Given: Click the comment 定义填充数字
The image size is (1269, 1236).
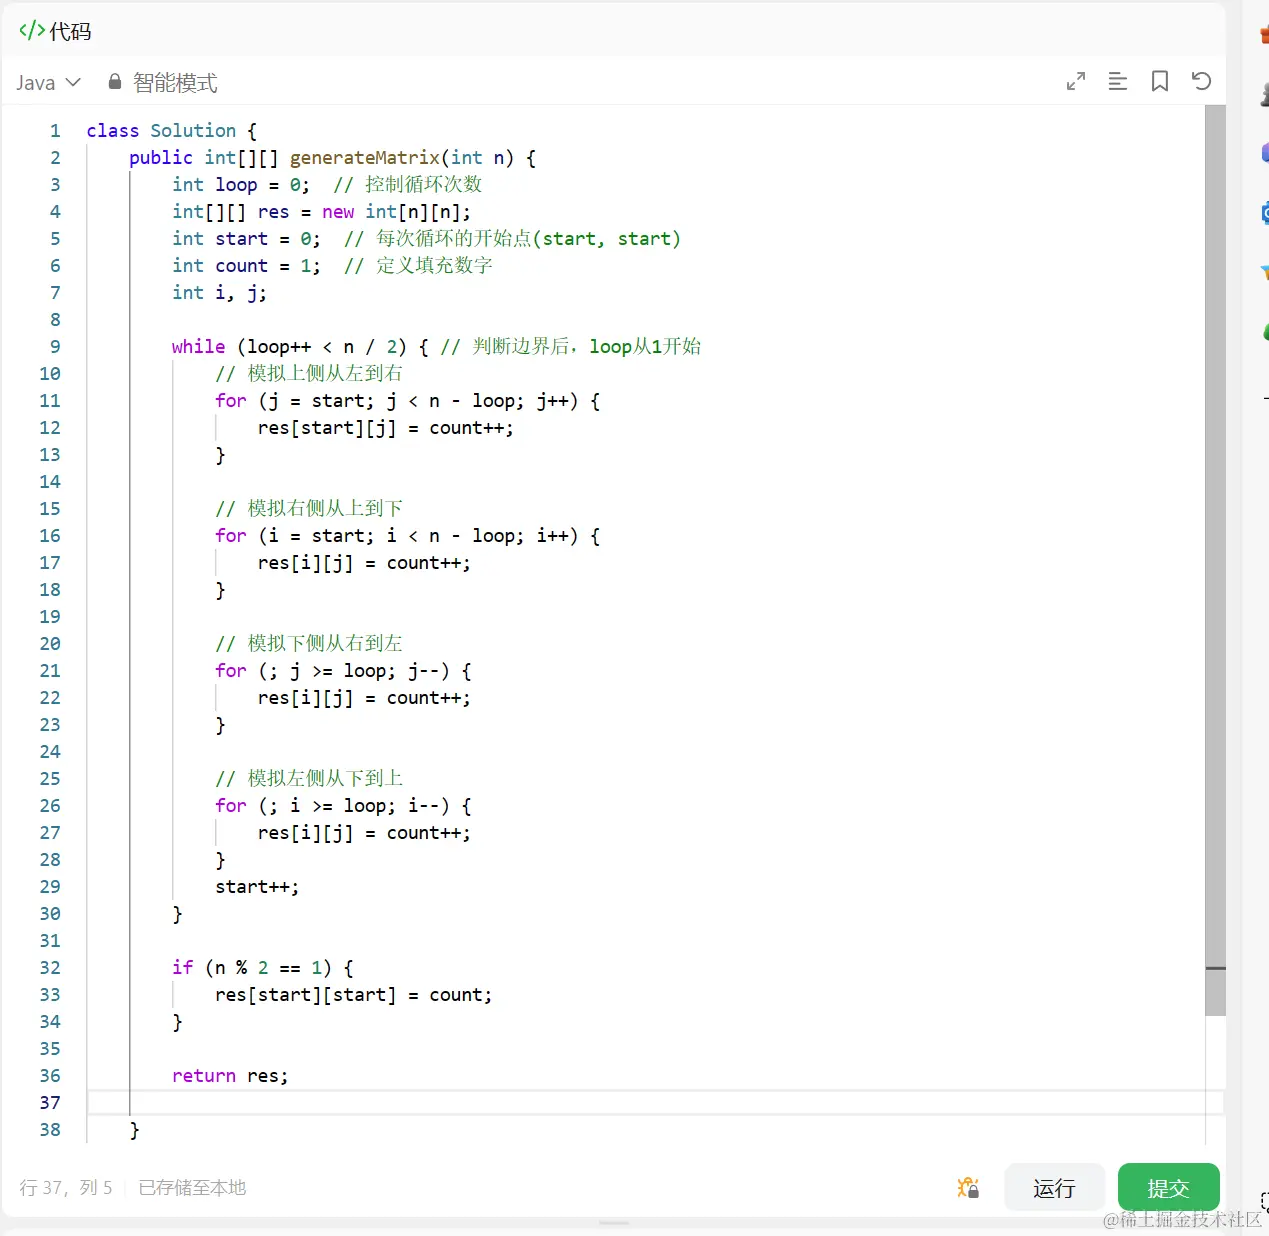Looking at the screenshot, I should pos(434,265).
